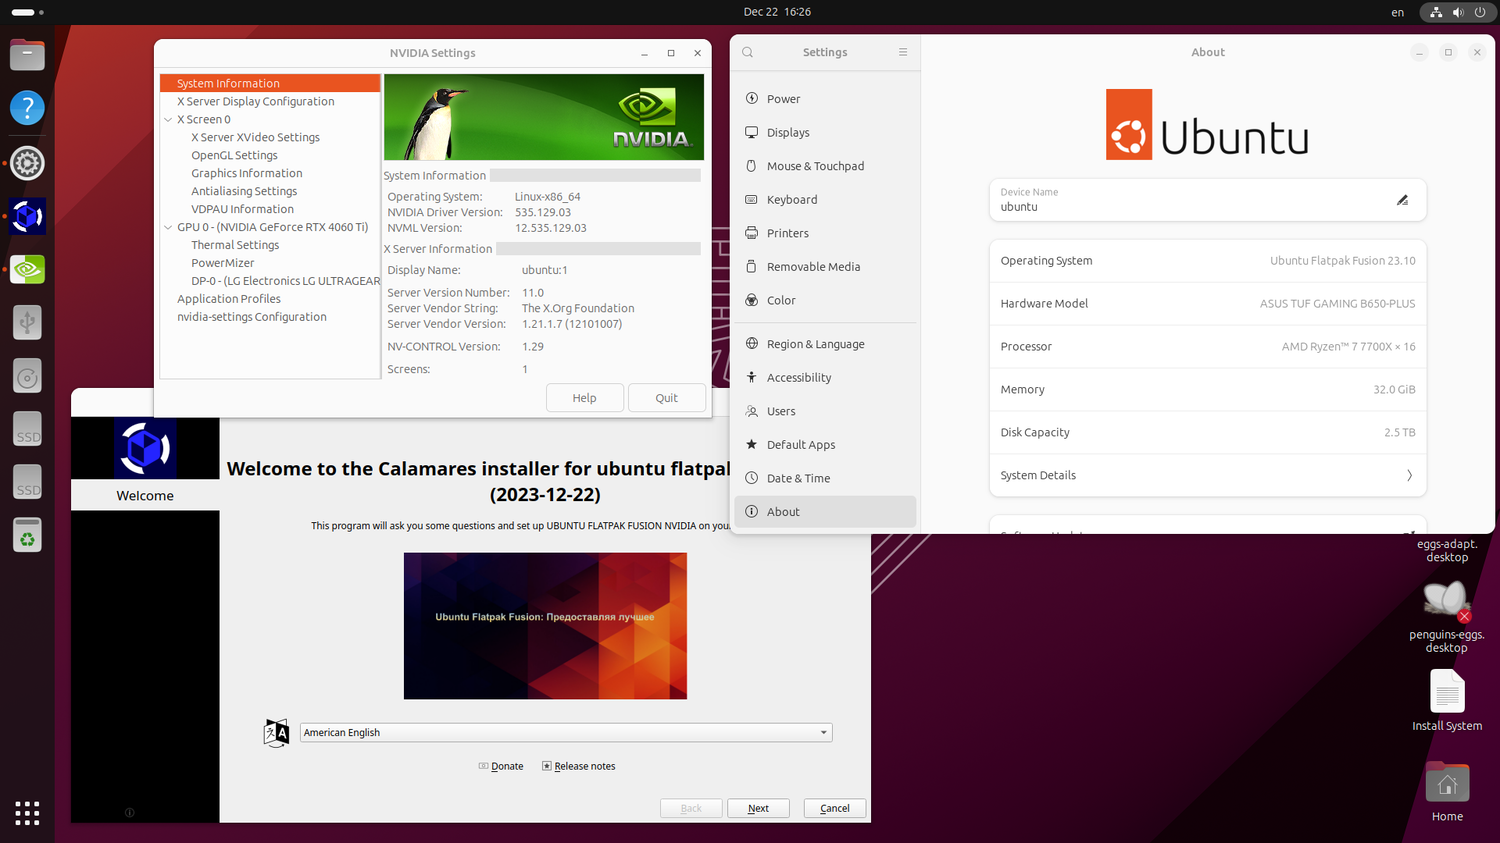
Task: Open the upper SSD drive in the dock
Action: 27,430
